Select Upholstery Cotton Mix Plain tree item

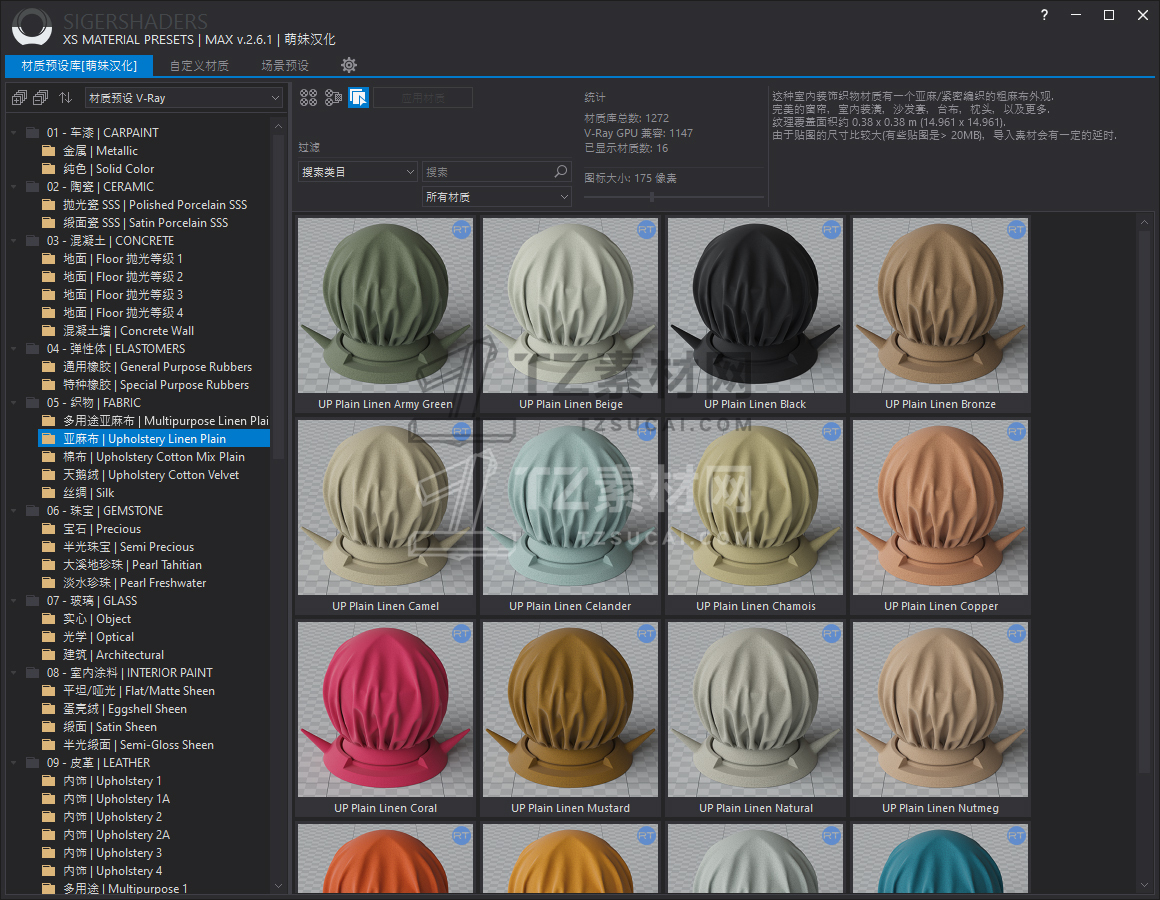point(154,457)
